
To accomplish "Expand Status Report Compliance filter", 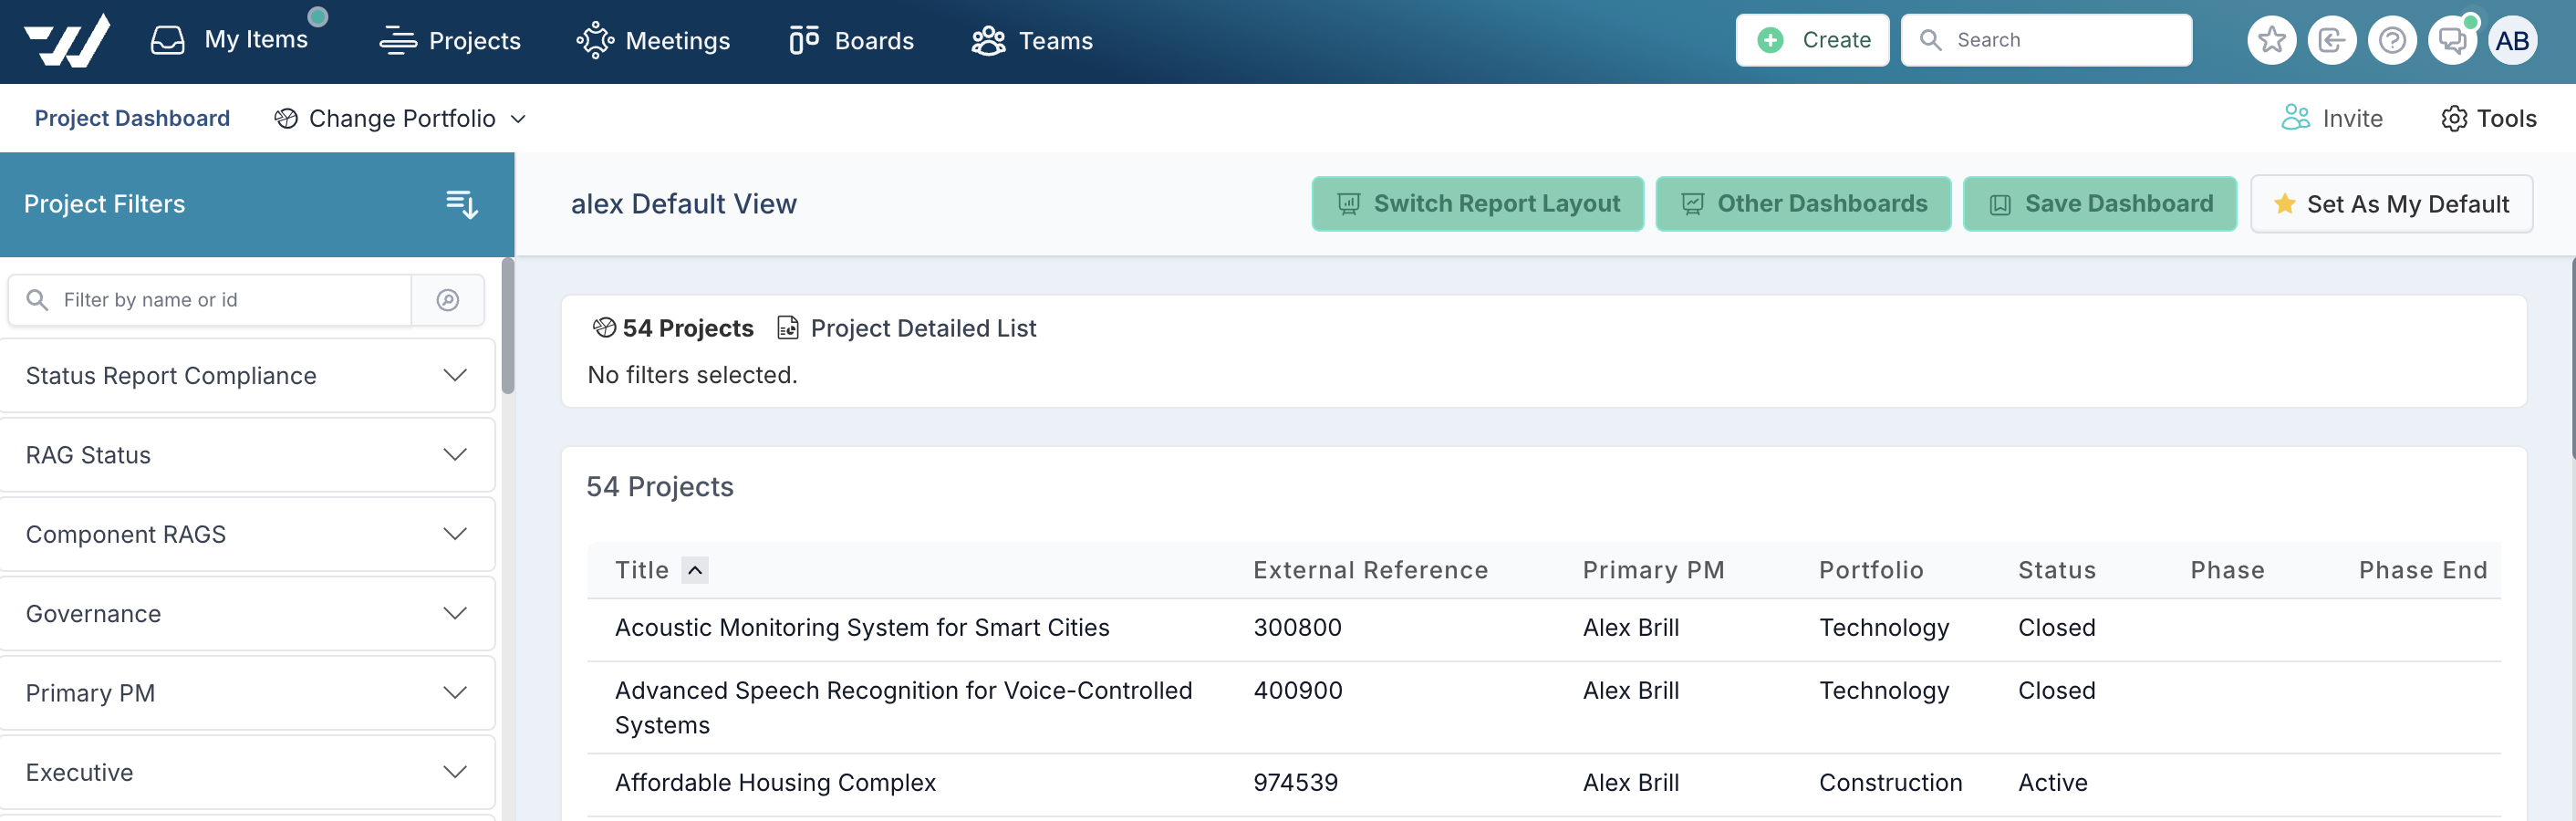I will click(x=247, y=375).
